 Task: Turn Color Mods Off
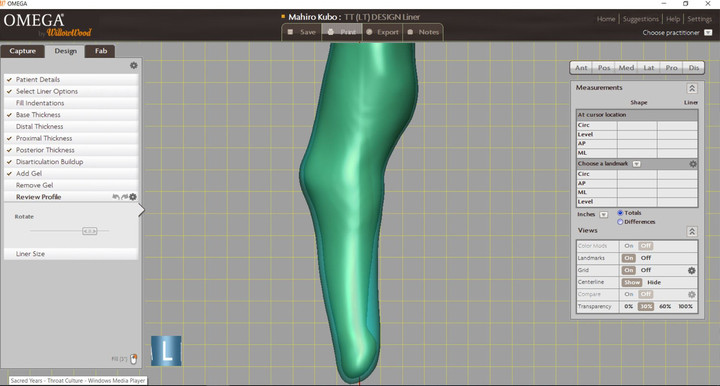pos(646,246)
